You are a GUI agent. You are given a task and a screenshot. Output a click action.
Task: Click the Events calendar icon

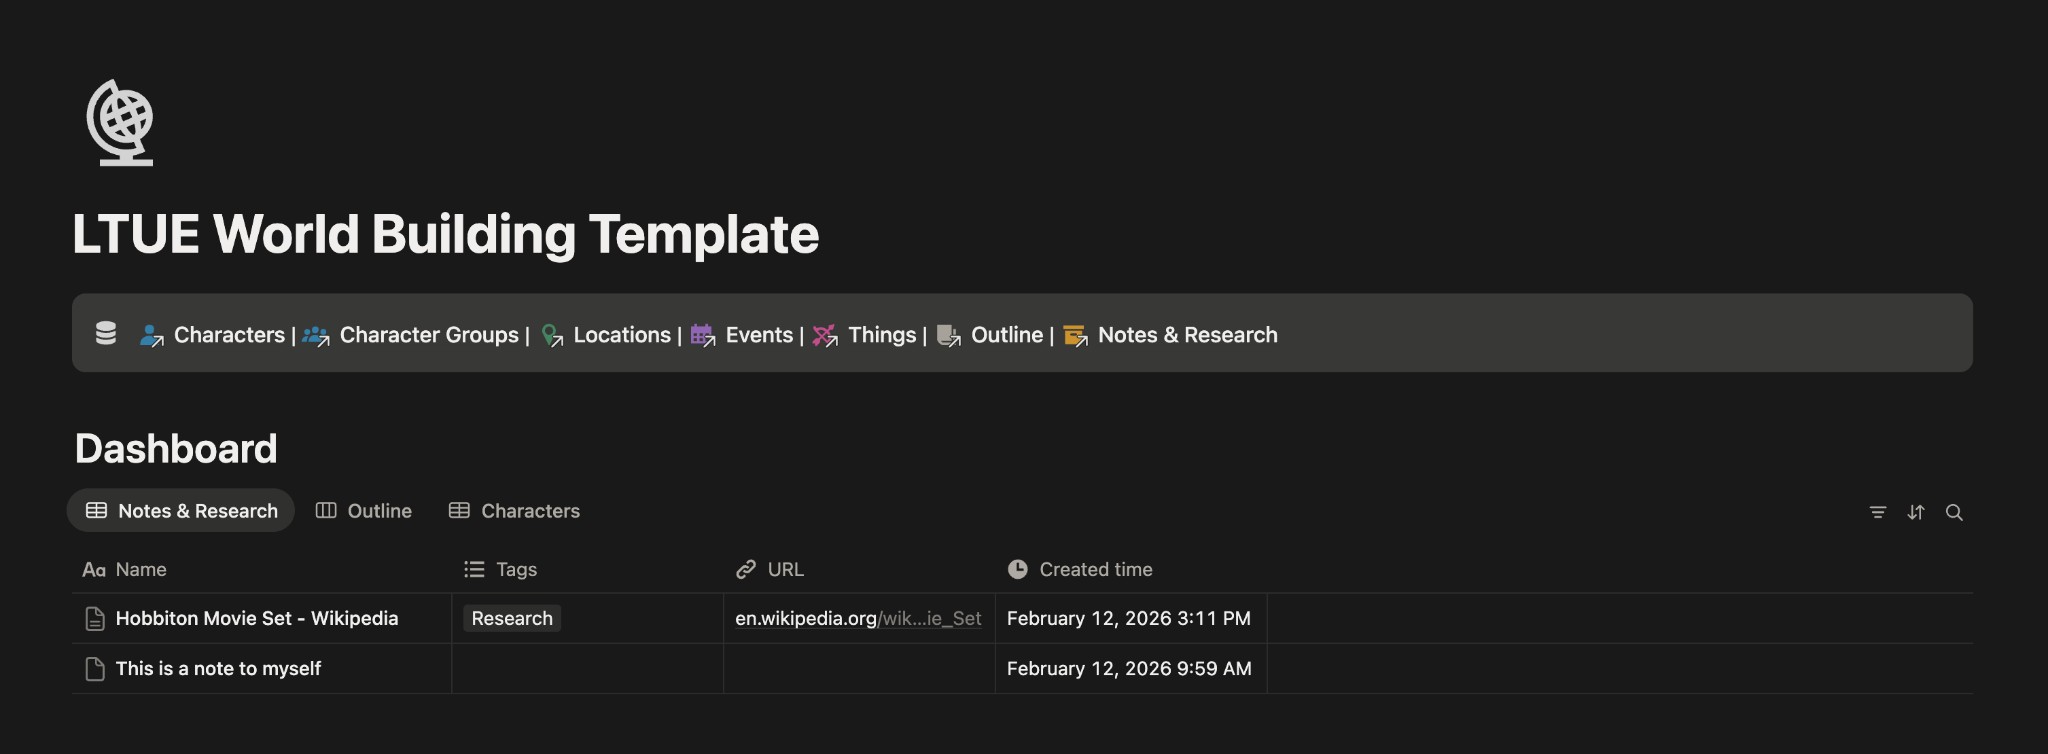(x=703, y=336)
